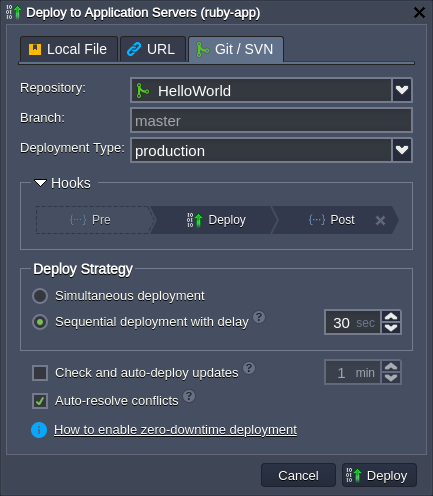
Task: Click the blue info icon
Action: tap(39, 430)
